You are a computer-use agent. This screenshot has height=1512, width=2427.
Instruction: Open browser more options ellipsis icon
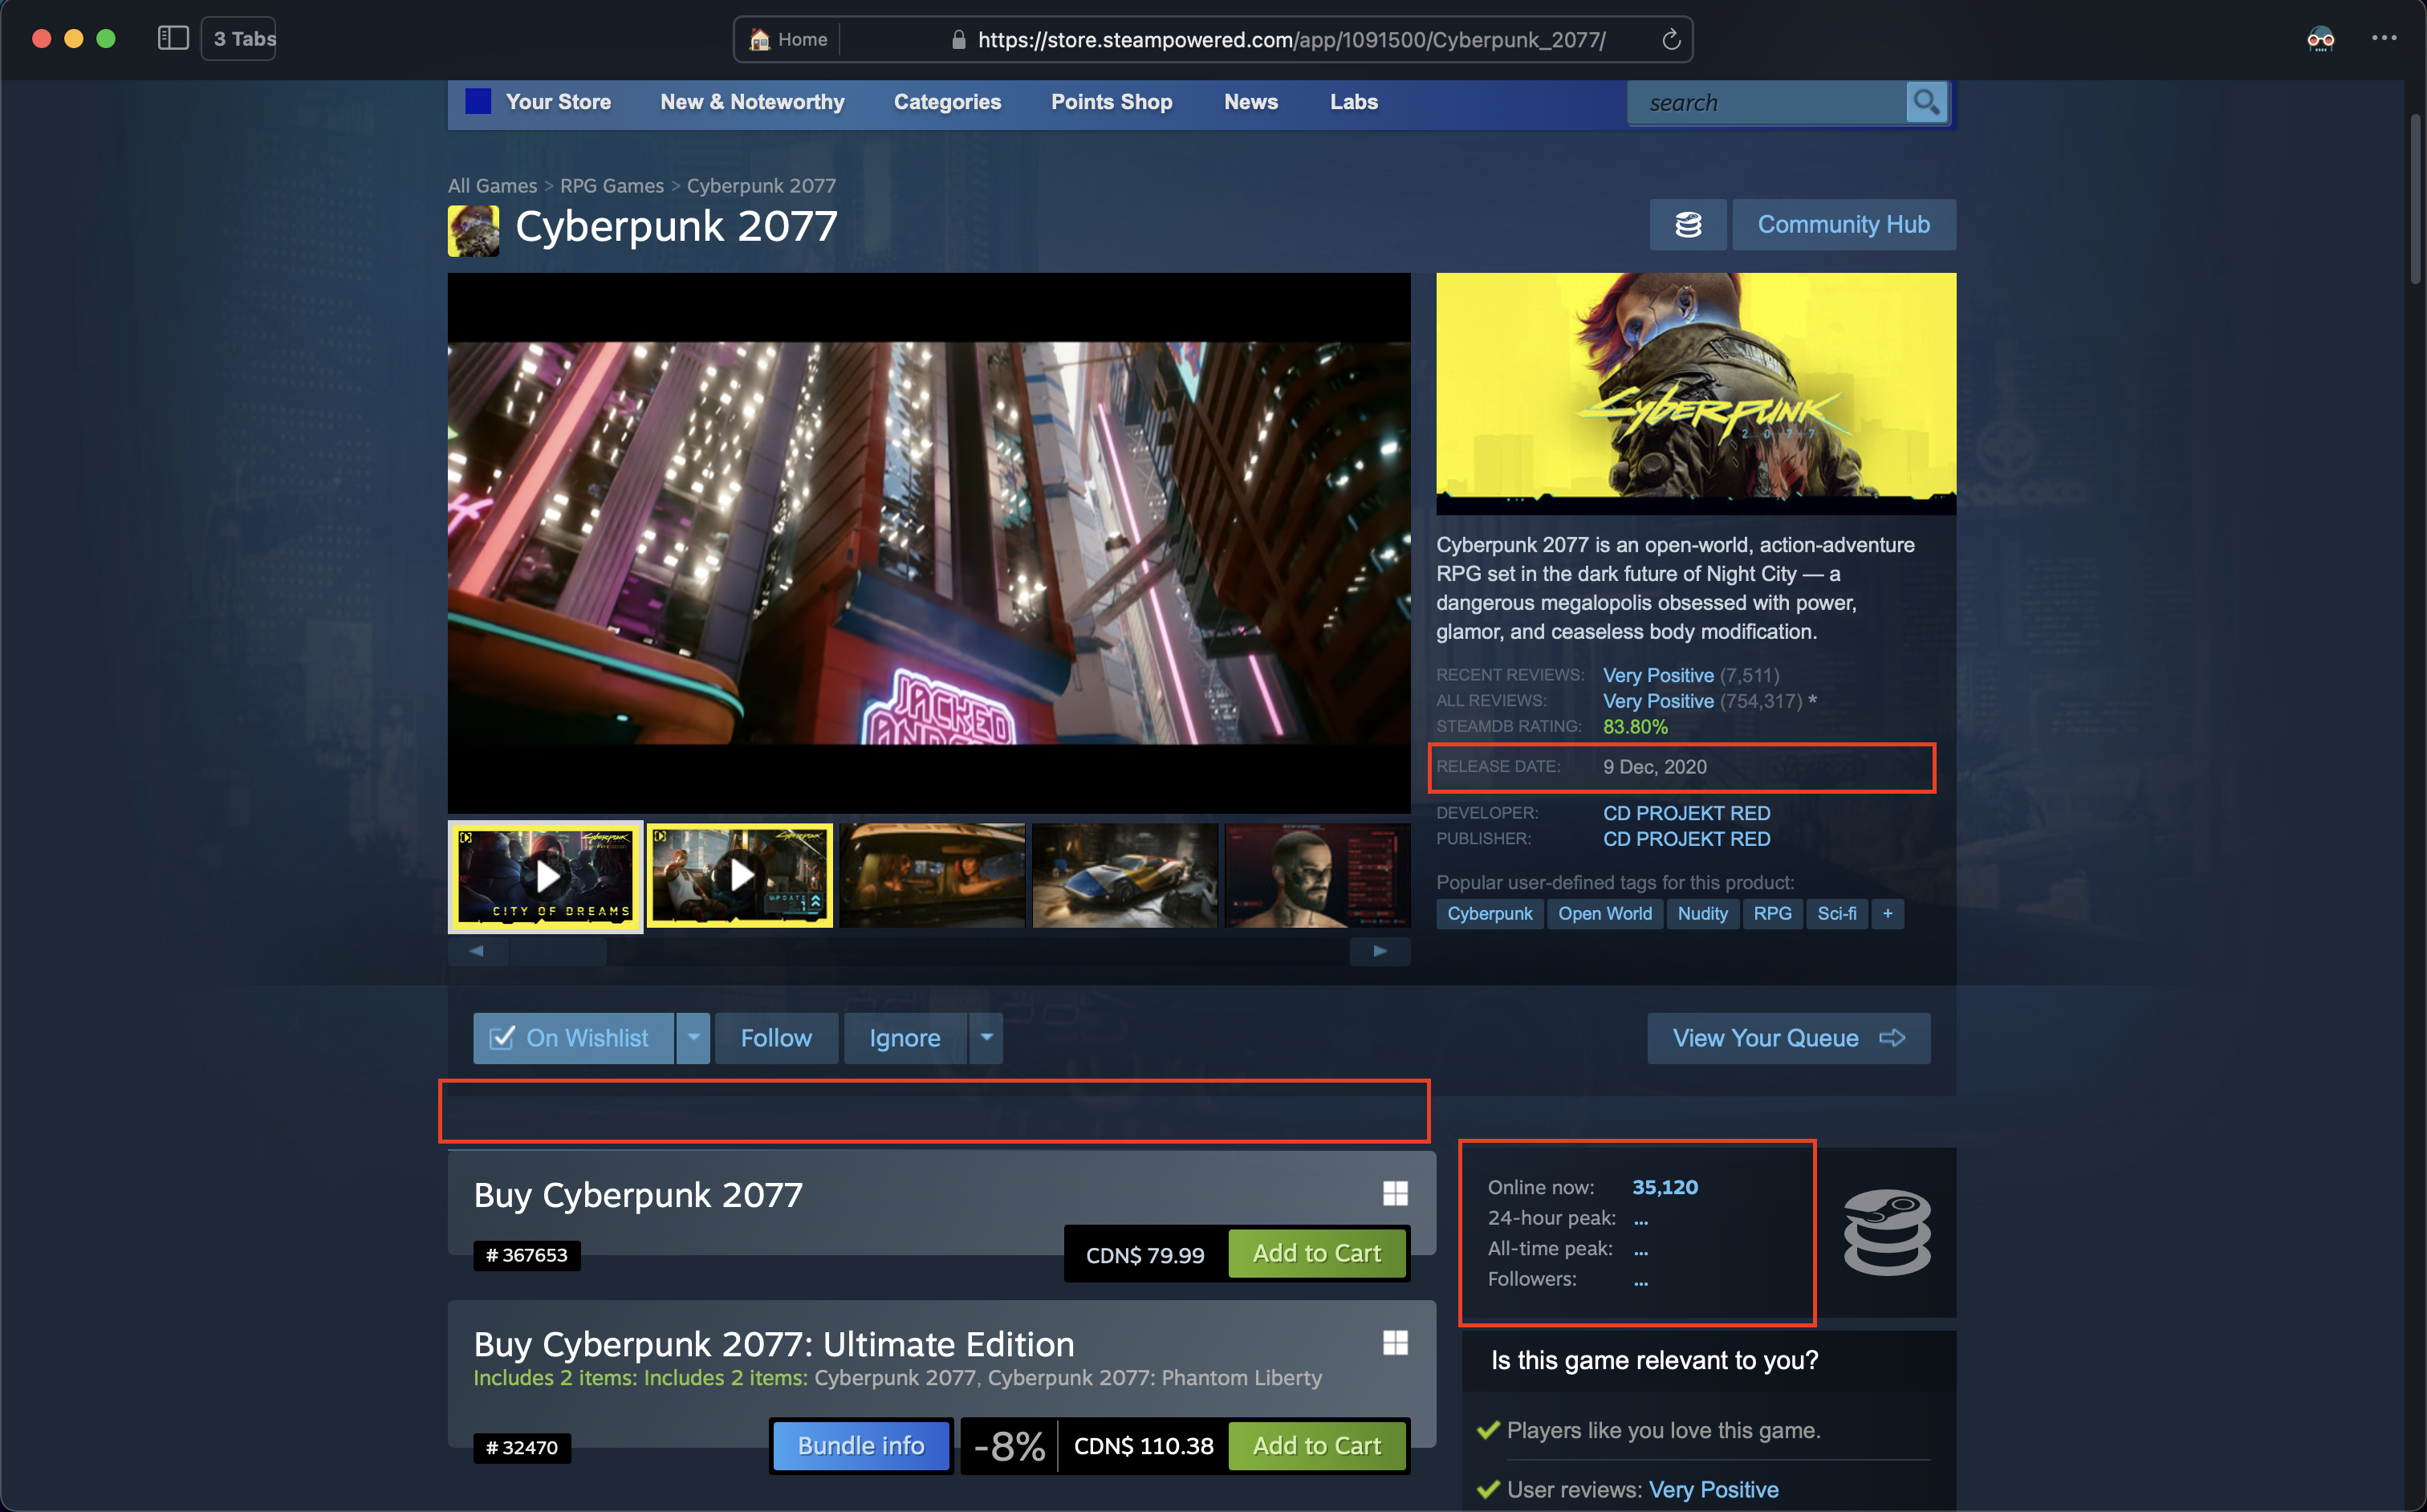[2383, 39]
